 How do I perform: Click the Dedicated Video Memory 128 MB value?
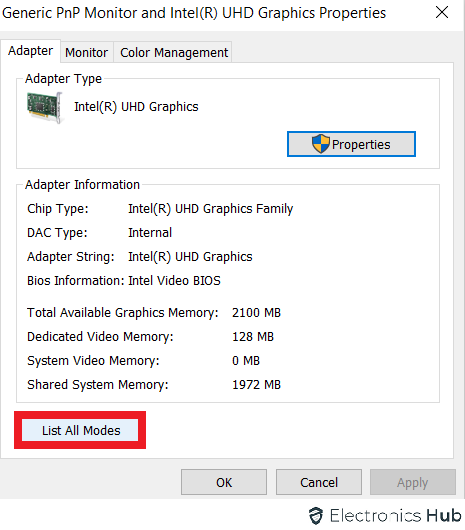tap(253, 337)
